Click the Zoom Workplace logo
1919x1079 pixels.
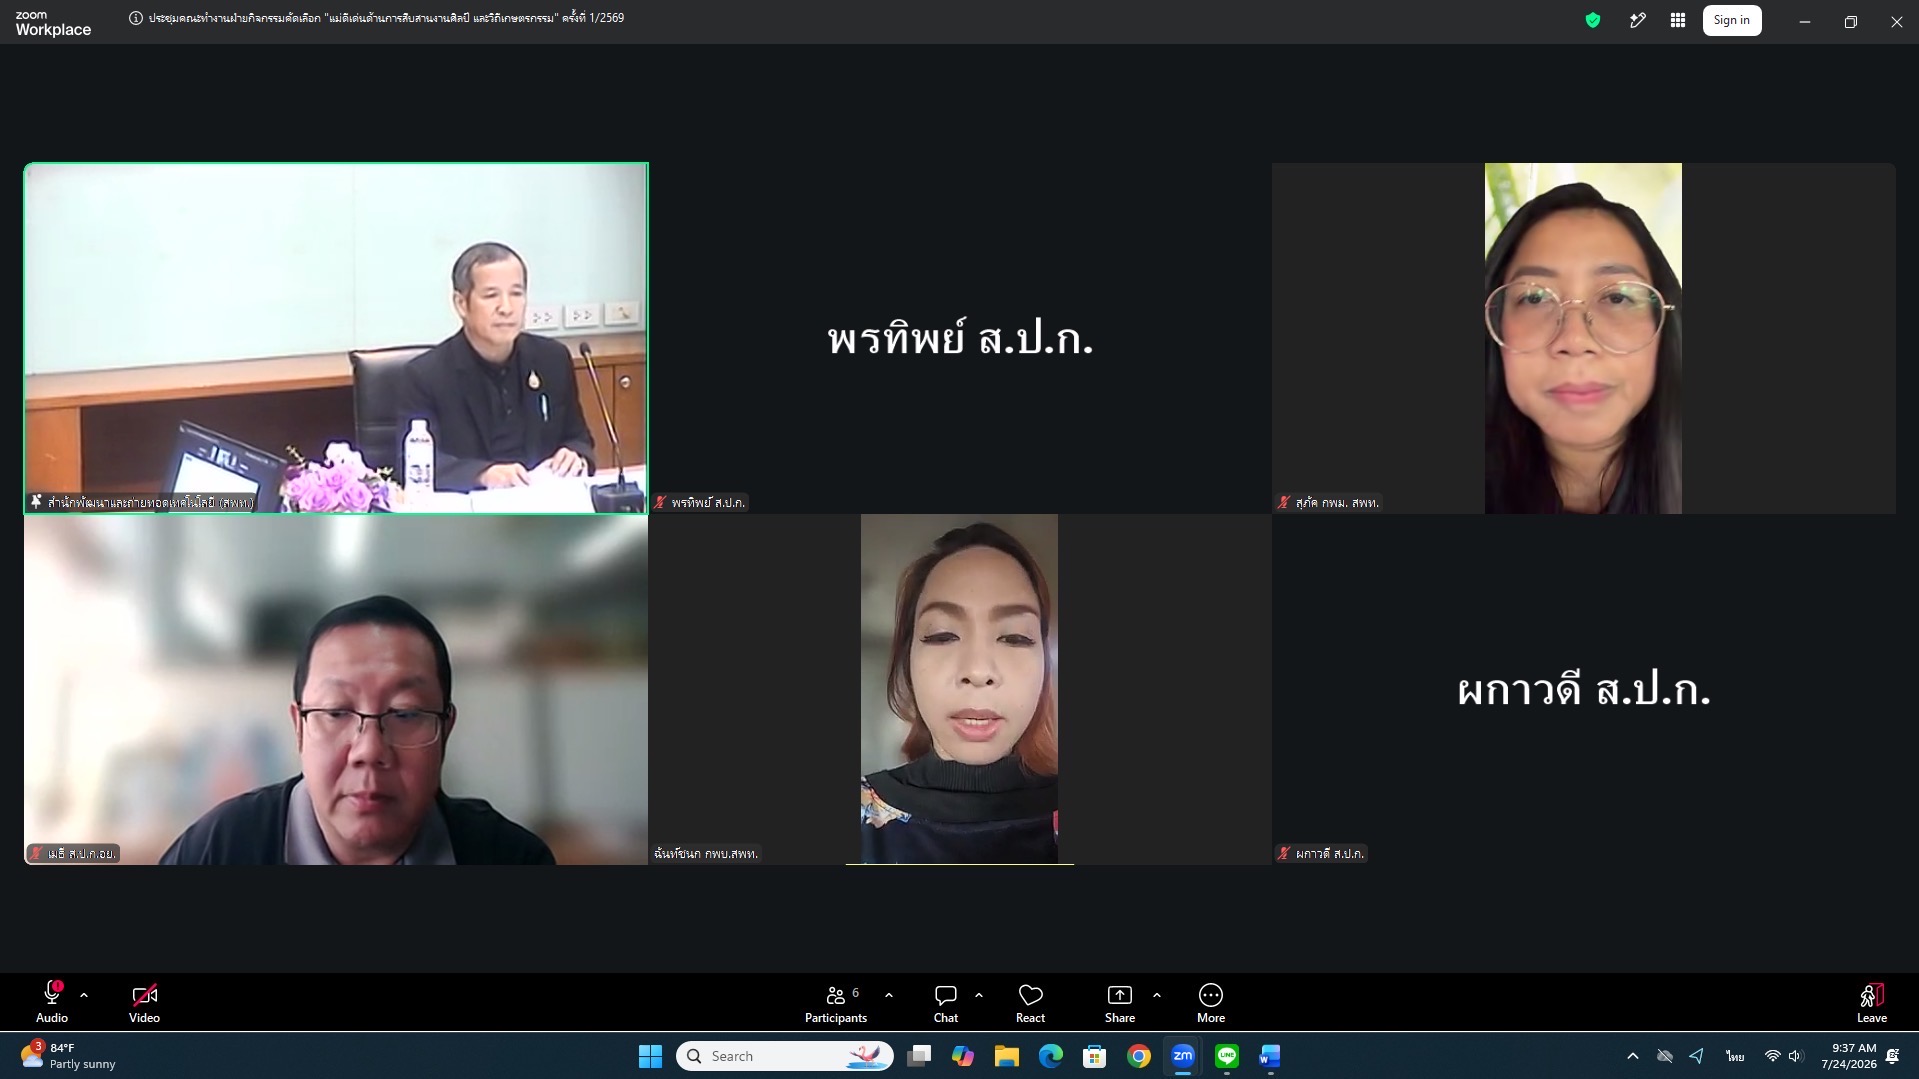(x=53, y=23)
